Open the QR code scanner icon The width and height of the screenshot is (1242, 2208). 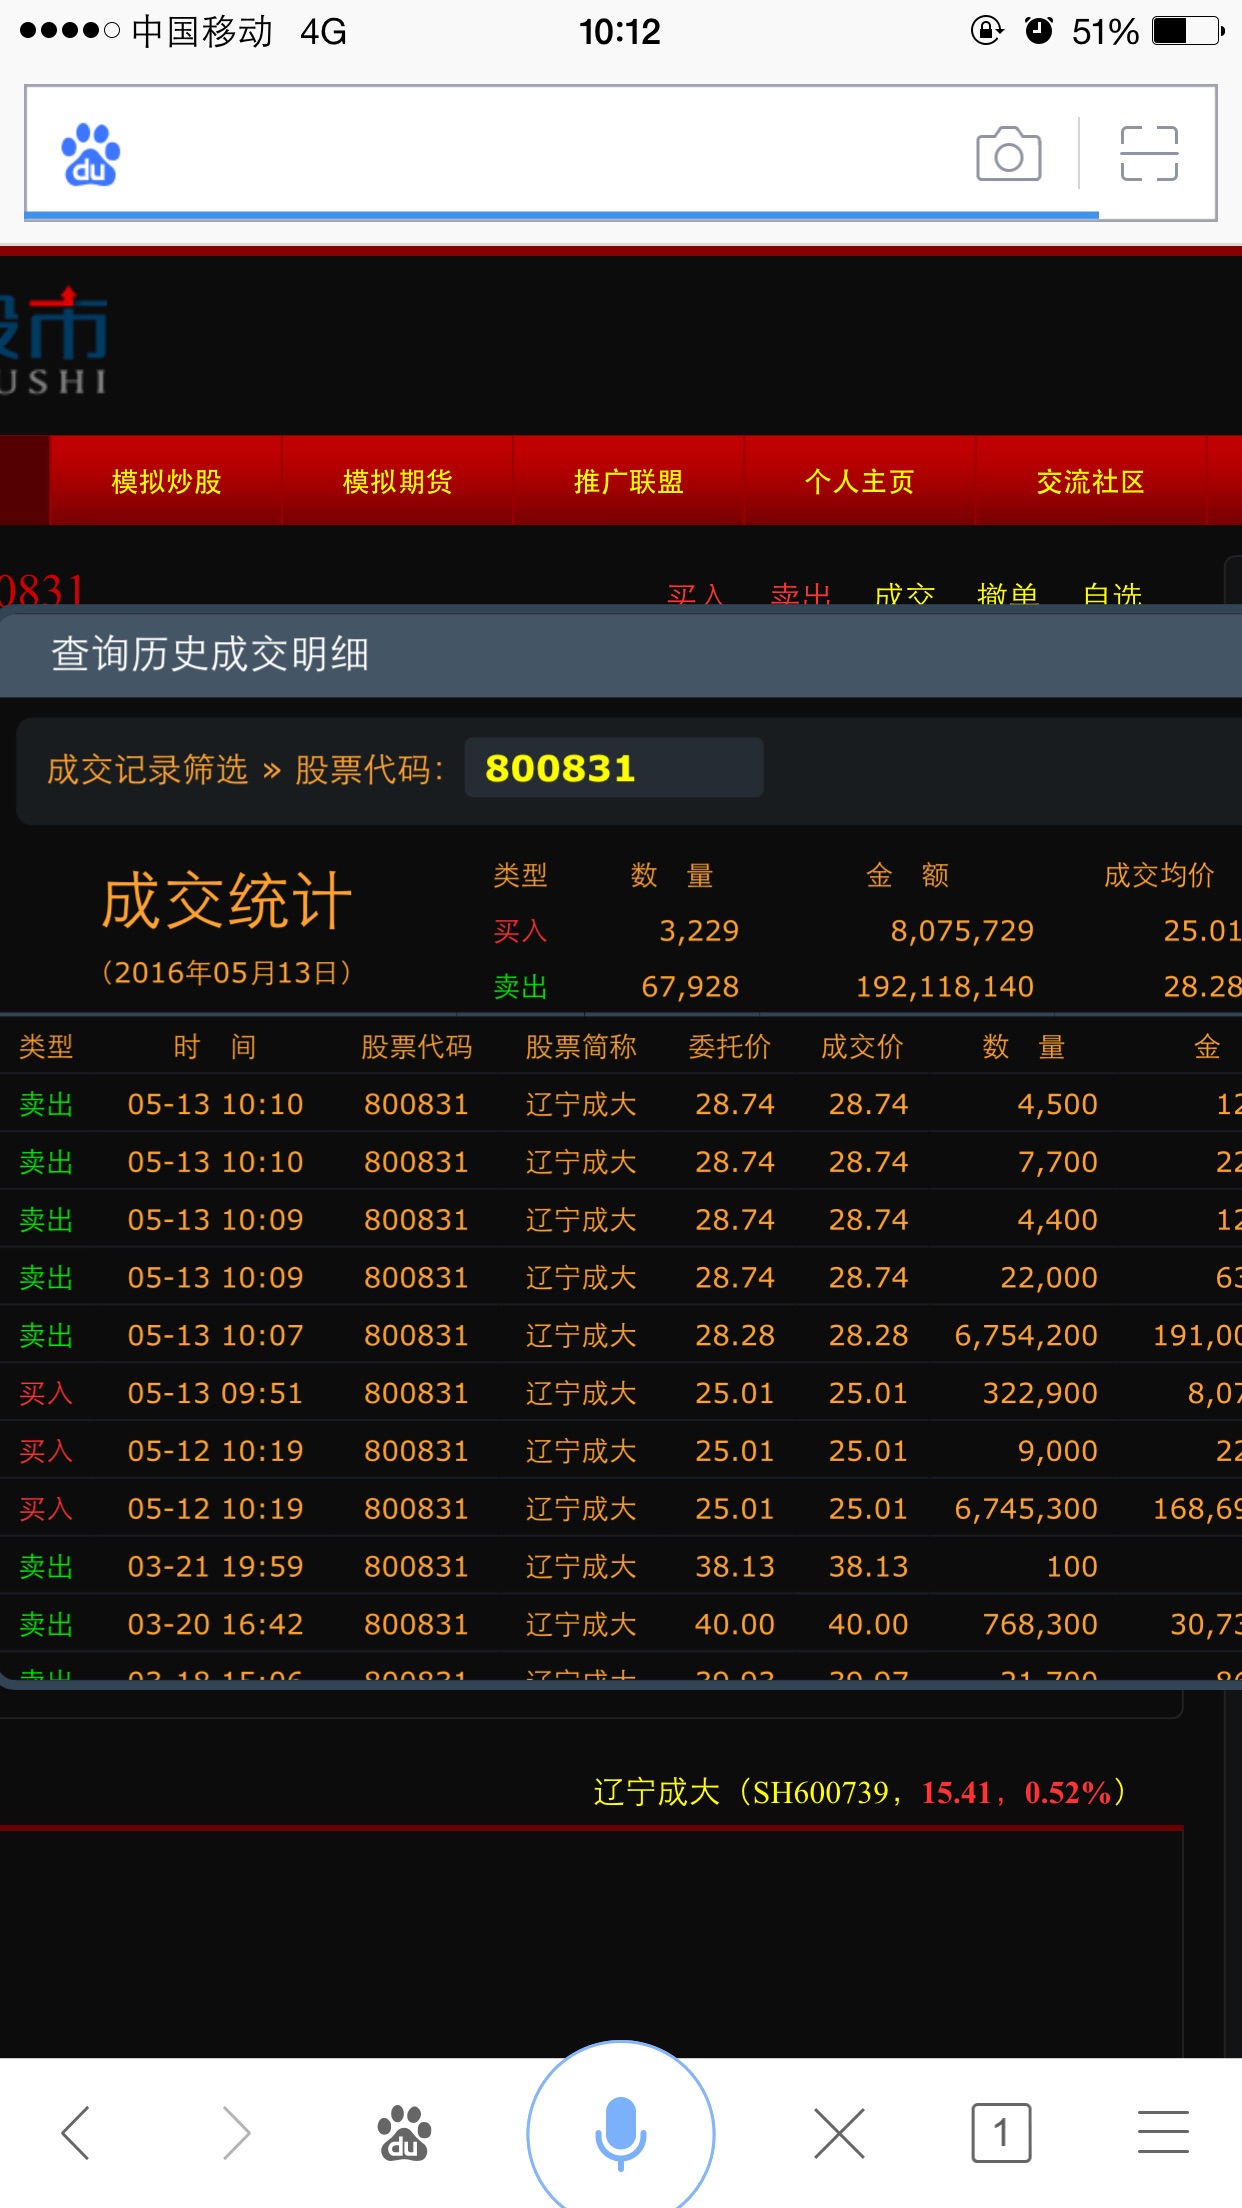click(1149, 154)
